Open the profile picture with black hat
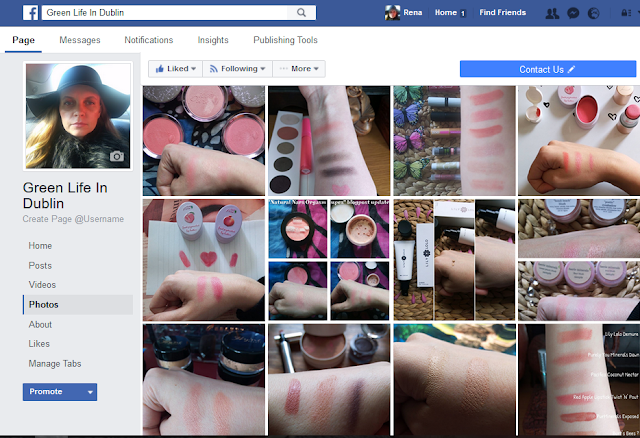640x438 pixels. click(x=78, y=116)
